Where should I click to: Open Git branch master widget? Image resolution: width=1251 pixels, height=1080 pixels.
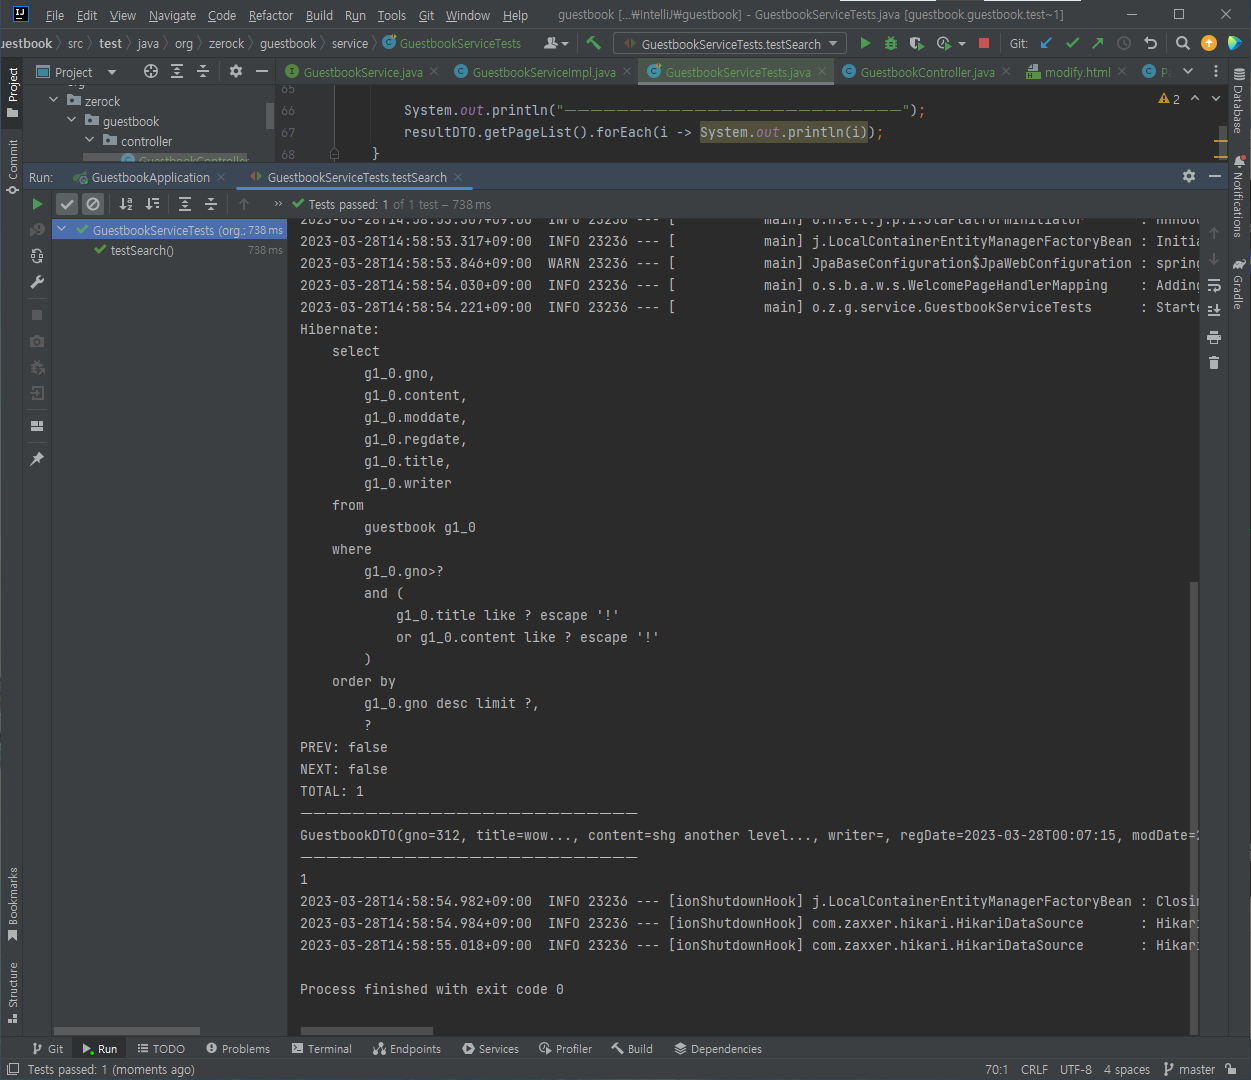point(1189,1069)
